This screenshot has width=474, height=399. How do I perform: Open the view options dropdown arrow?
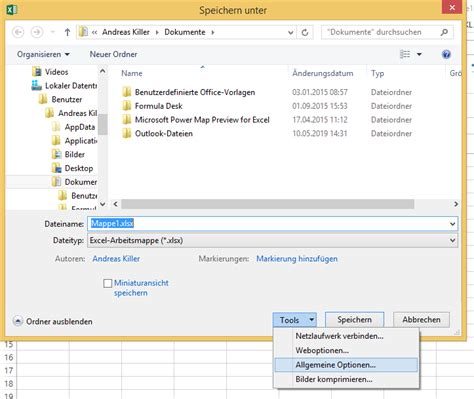(x=419, y=54)
